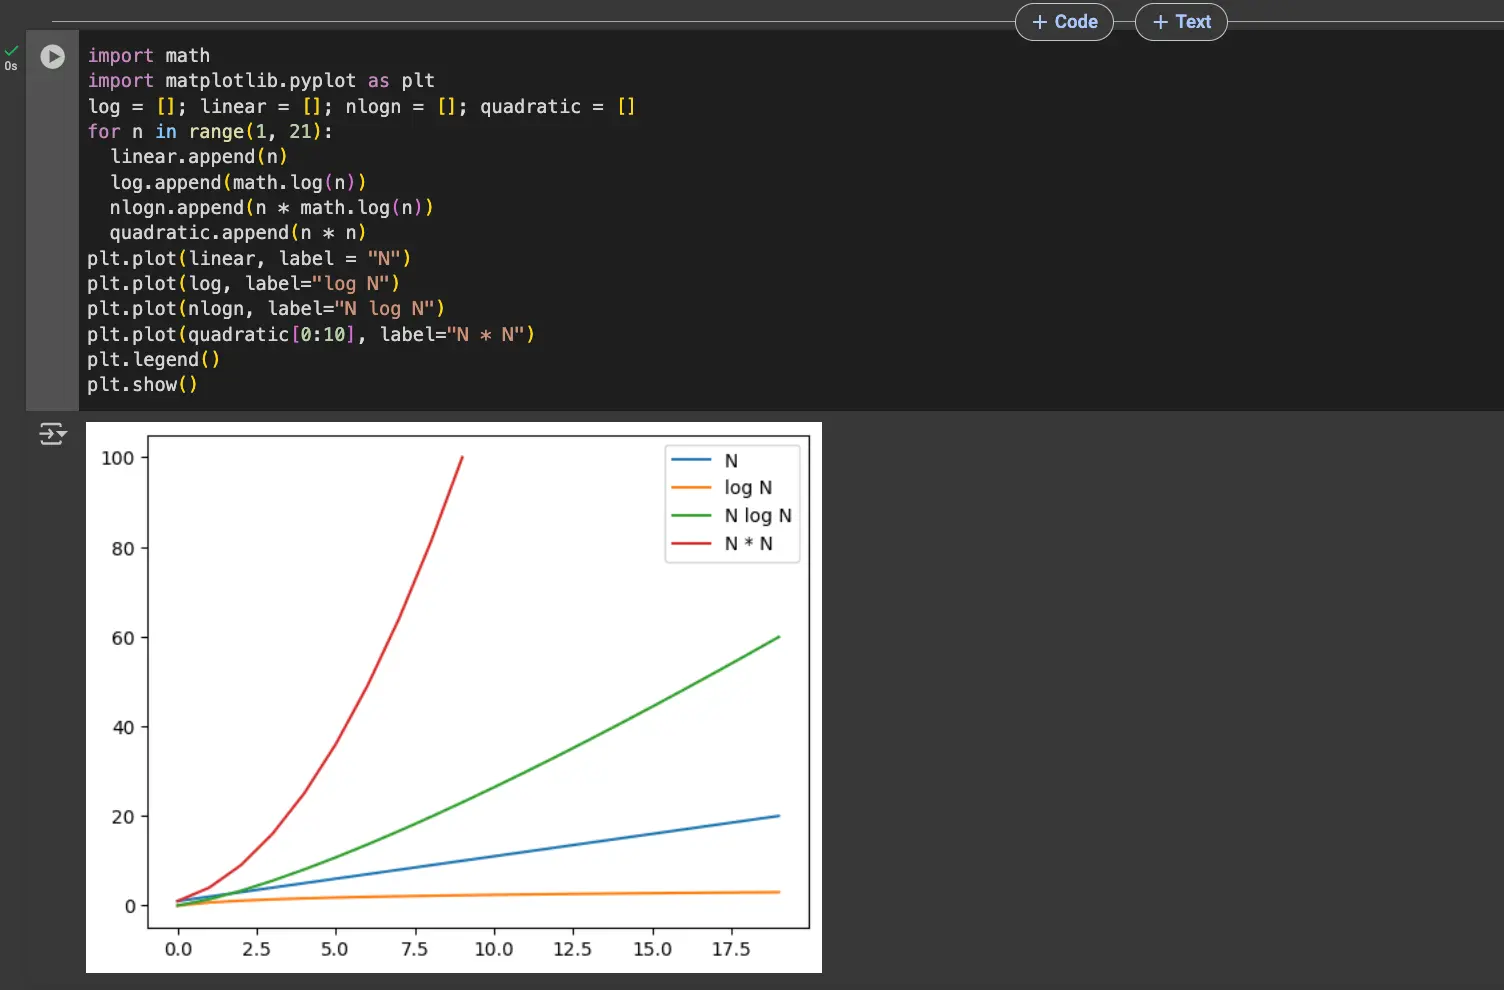Click the x-axis label 17.5
The image size is (1504, 990).
731,949
